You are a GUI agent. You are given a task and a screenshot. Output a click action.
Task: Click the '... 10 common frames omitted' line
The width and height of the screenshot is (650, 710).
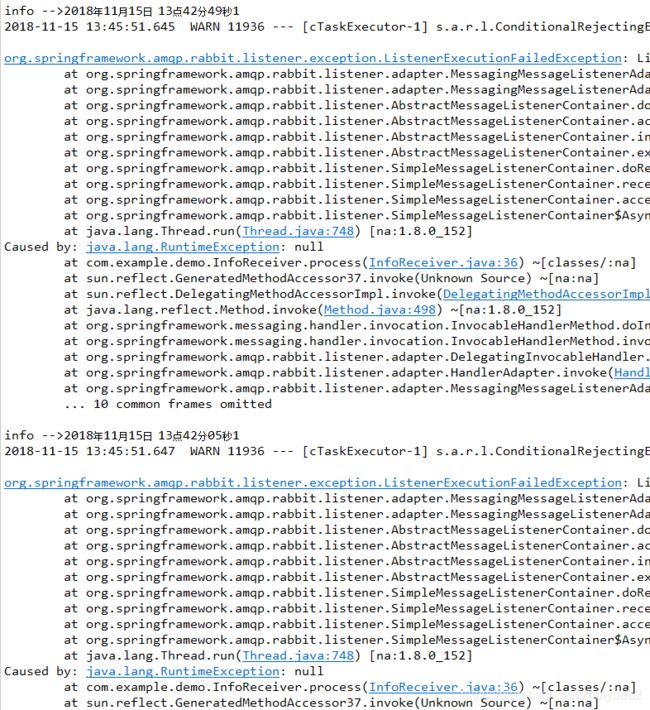tap(168, 404)
